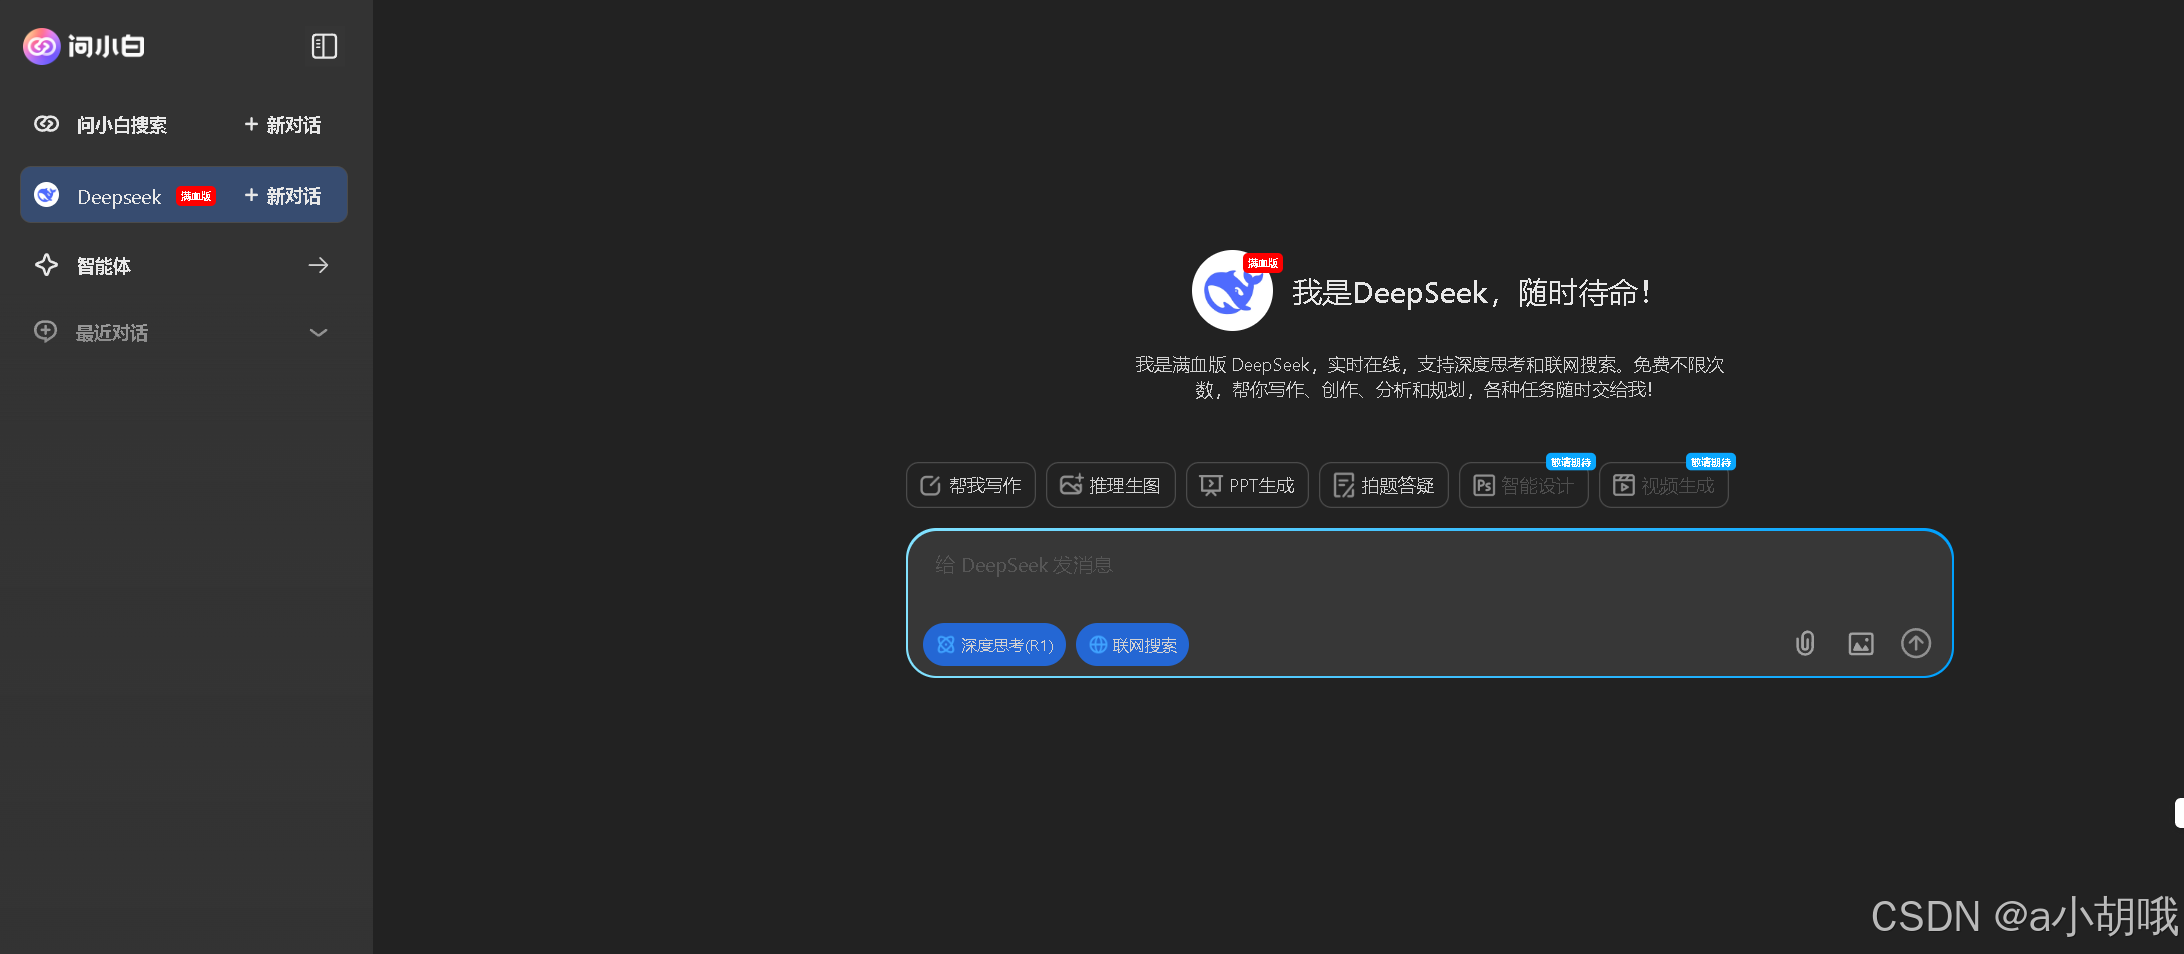Click the arrow beside 智能体
The image size is (2184, 954).
[x=318, y=265]
